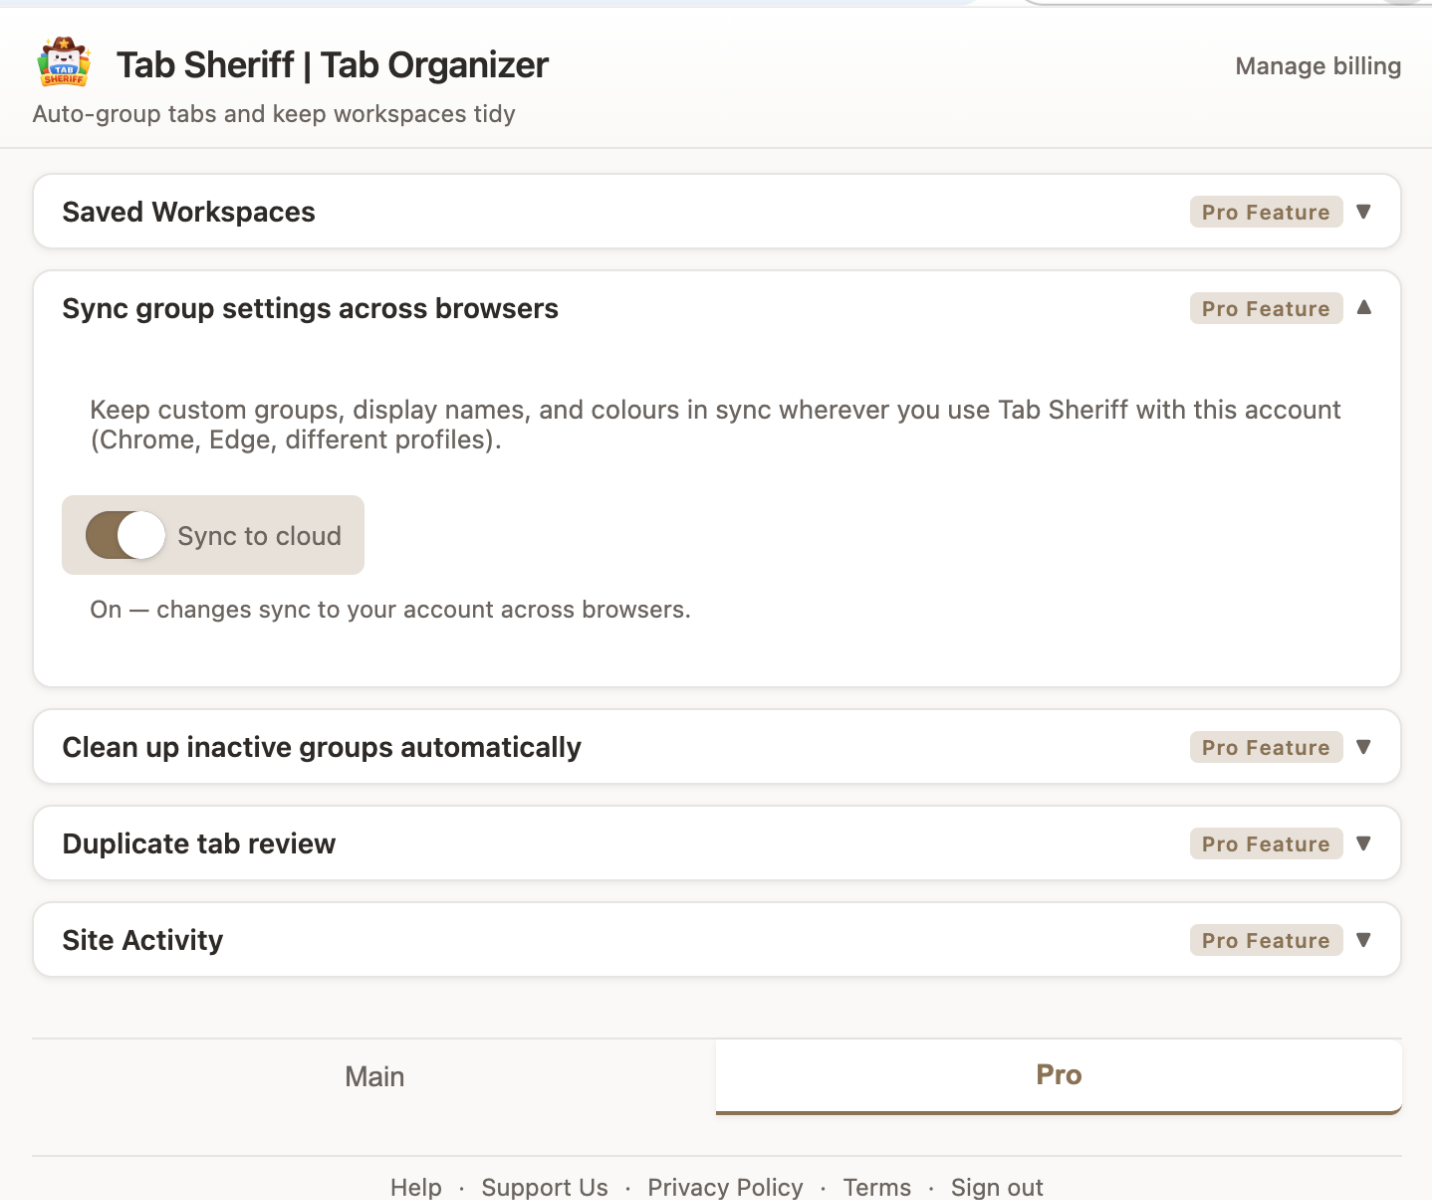Viewport: 1432px width, 1200px height.
Task: Turn off the Sync to cloud toggle
Action: click(x=125, y=535)
